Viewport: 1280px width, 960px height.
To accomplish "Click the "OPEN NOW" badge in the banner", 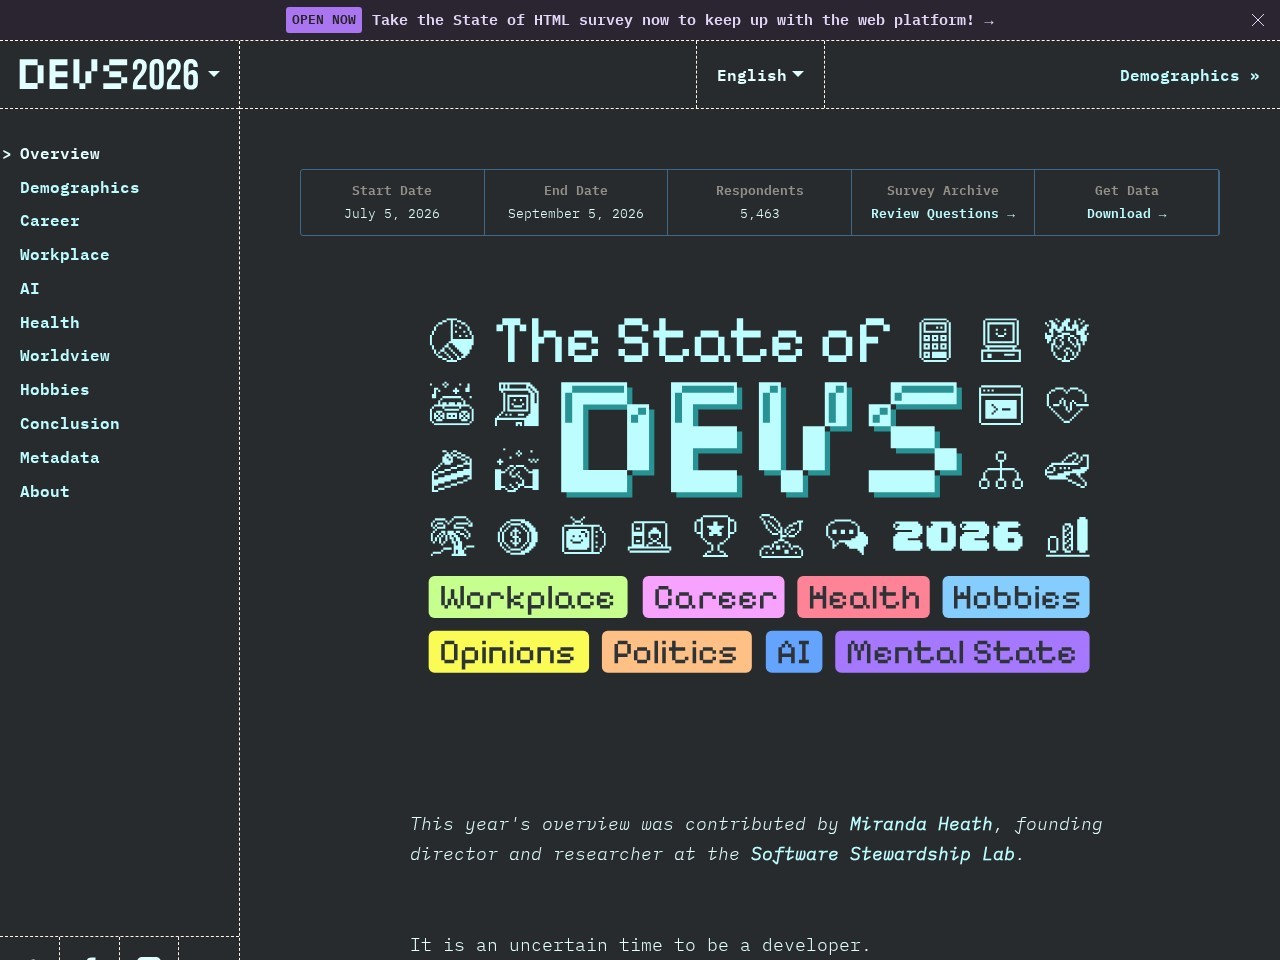I will click(324, 20).
